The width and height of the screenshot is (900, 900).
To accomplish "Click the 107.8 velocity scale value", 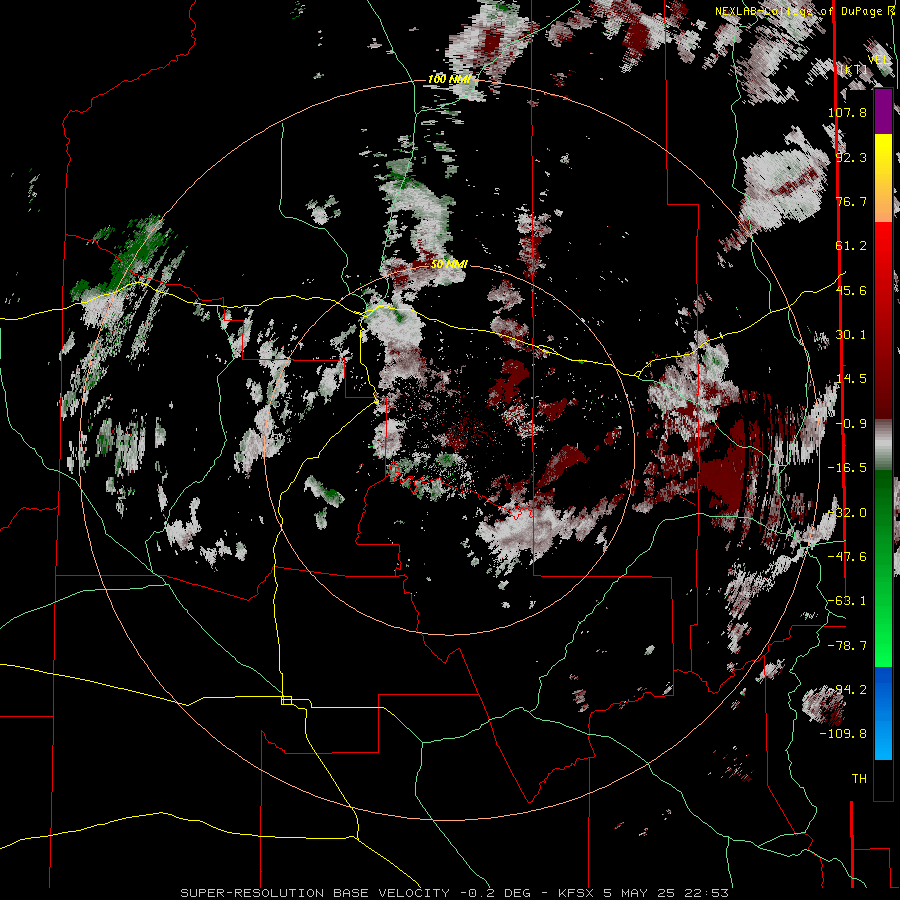I will (847, 112).
